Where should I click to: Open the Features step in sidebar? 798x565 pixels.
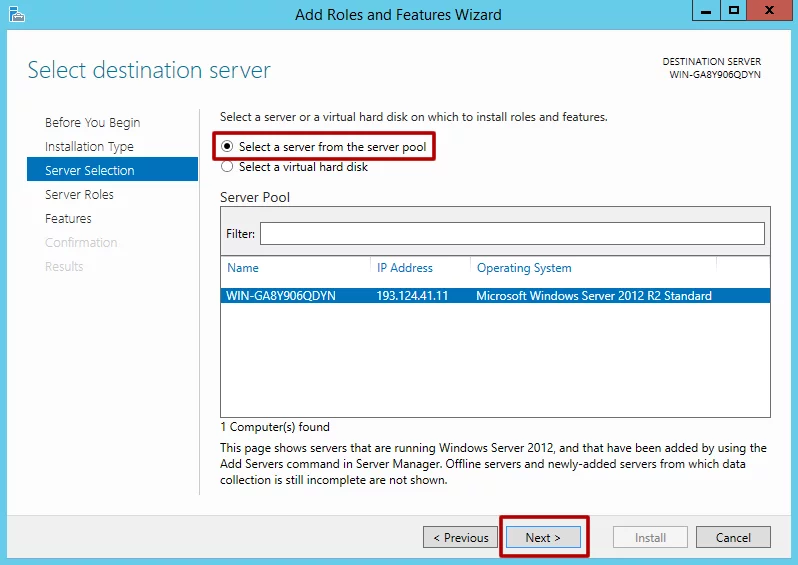68,218
